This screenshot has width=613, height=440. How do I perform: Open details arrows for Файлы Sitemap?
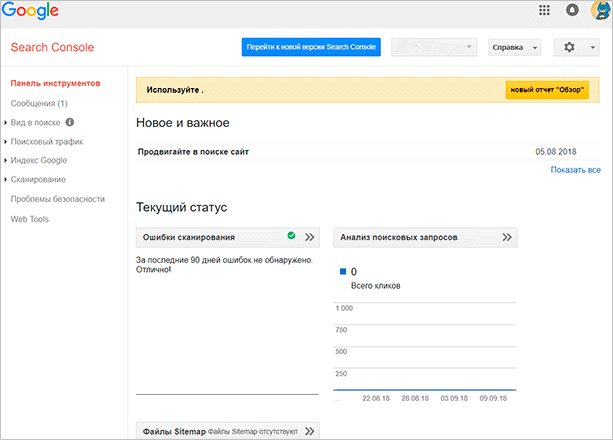click(309, 431)
